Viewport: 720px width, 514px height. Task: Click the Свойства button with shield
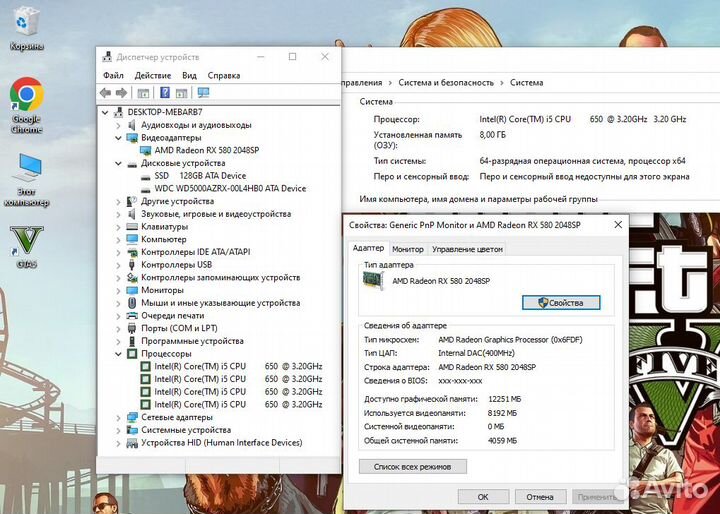tap(561, 303)
